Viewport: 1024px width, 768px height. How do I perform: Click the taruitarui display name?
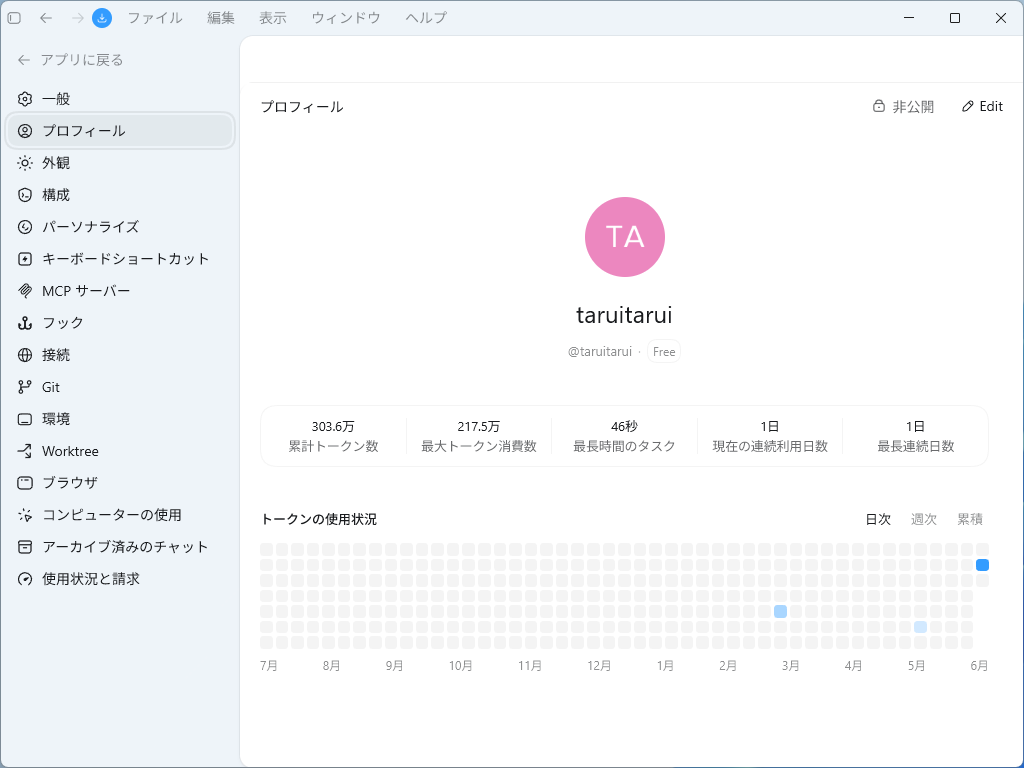624,315
